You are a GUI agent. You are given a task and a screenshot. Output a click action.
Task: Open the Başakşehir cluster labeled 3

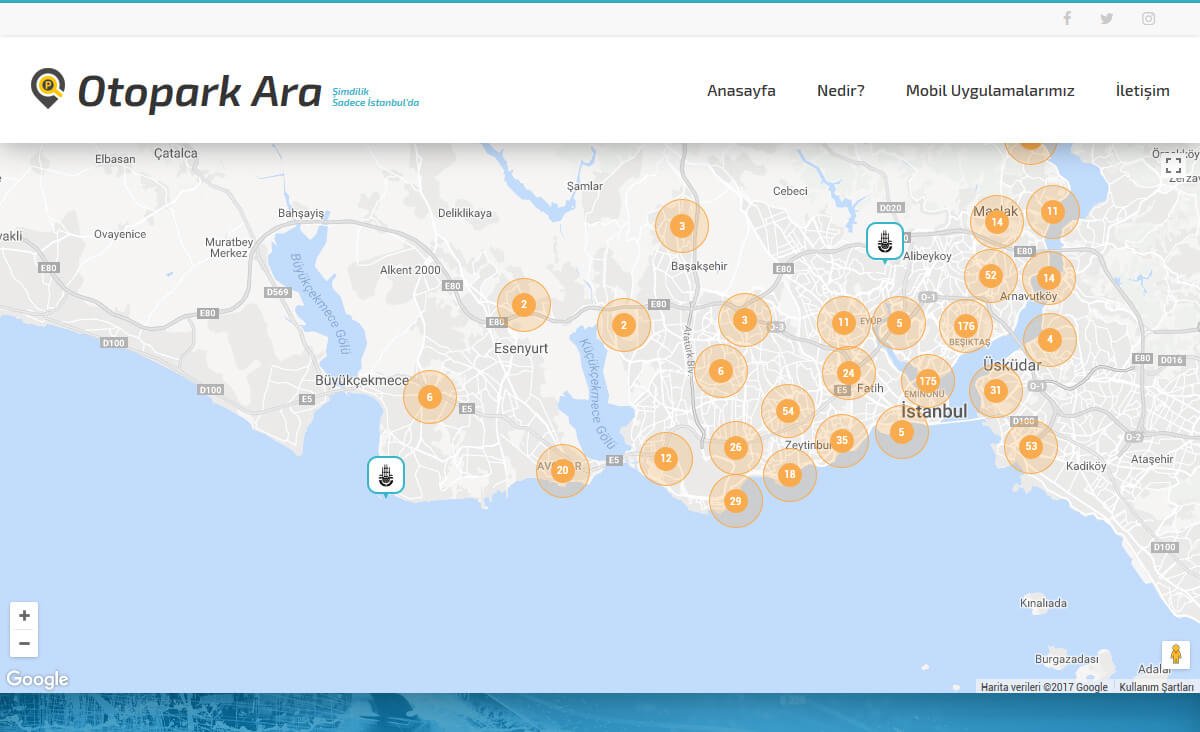(x=682, y=226)
